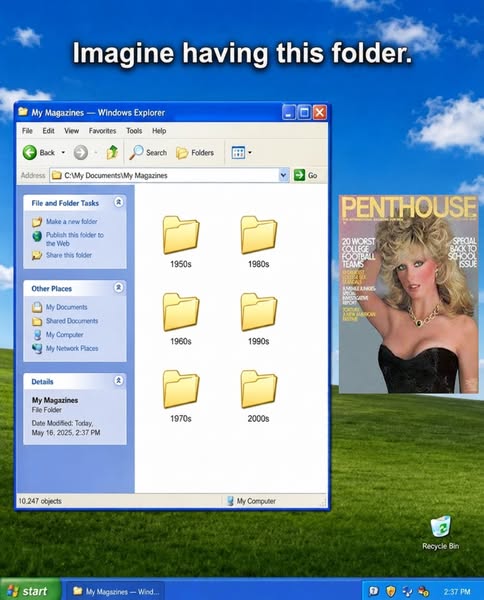Open the Favorites menu
Viewport: 484px width, 600px height.
coord(102,131)
